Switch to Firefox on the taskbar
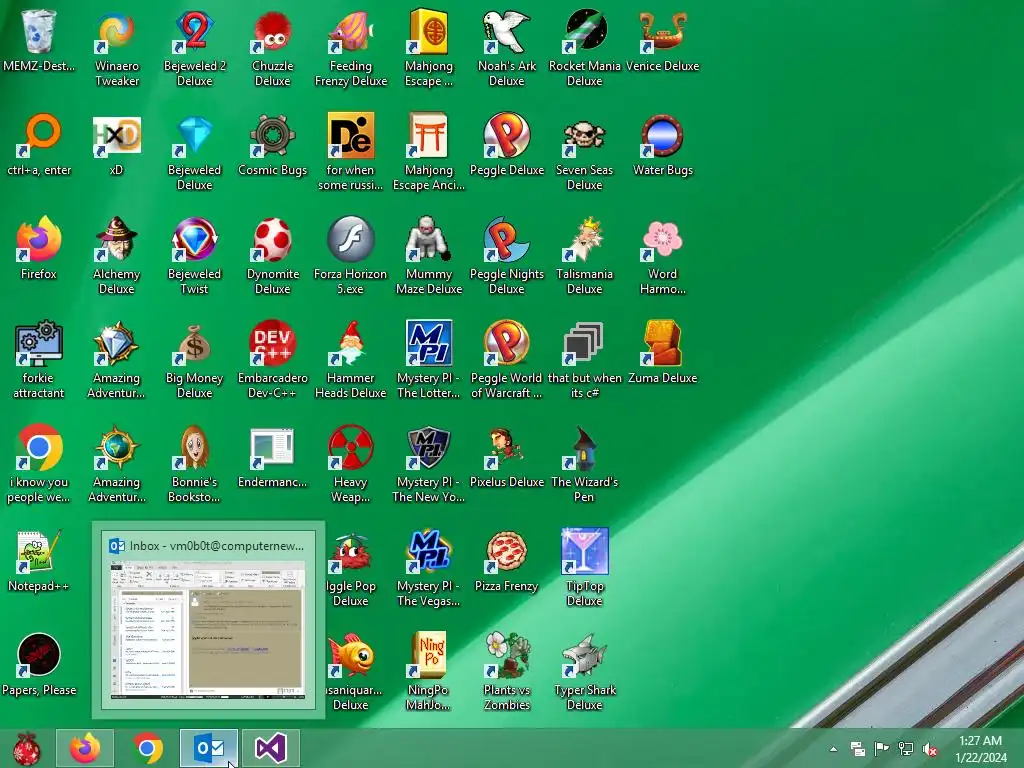Viewport: 1024px width, 768px height. [x=85, y=748]
